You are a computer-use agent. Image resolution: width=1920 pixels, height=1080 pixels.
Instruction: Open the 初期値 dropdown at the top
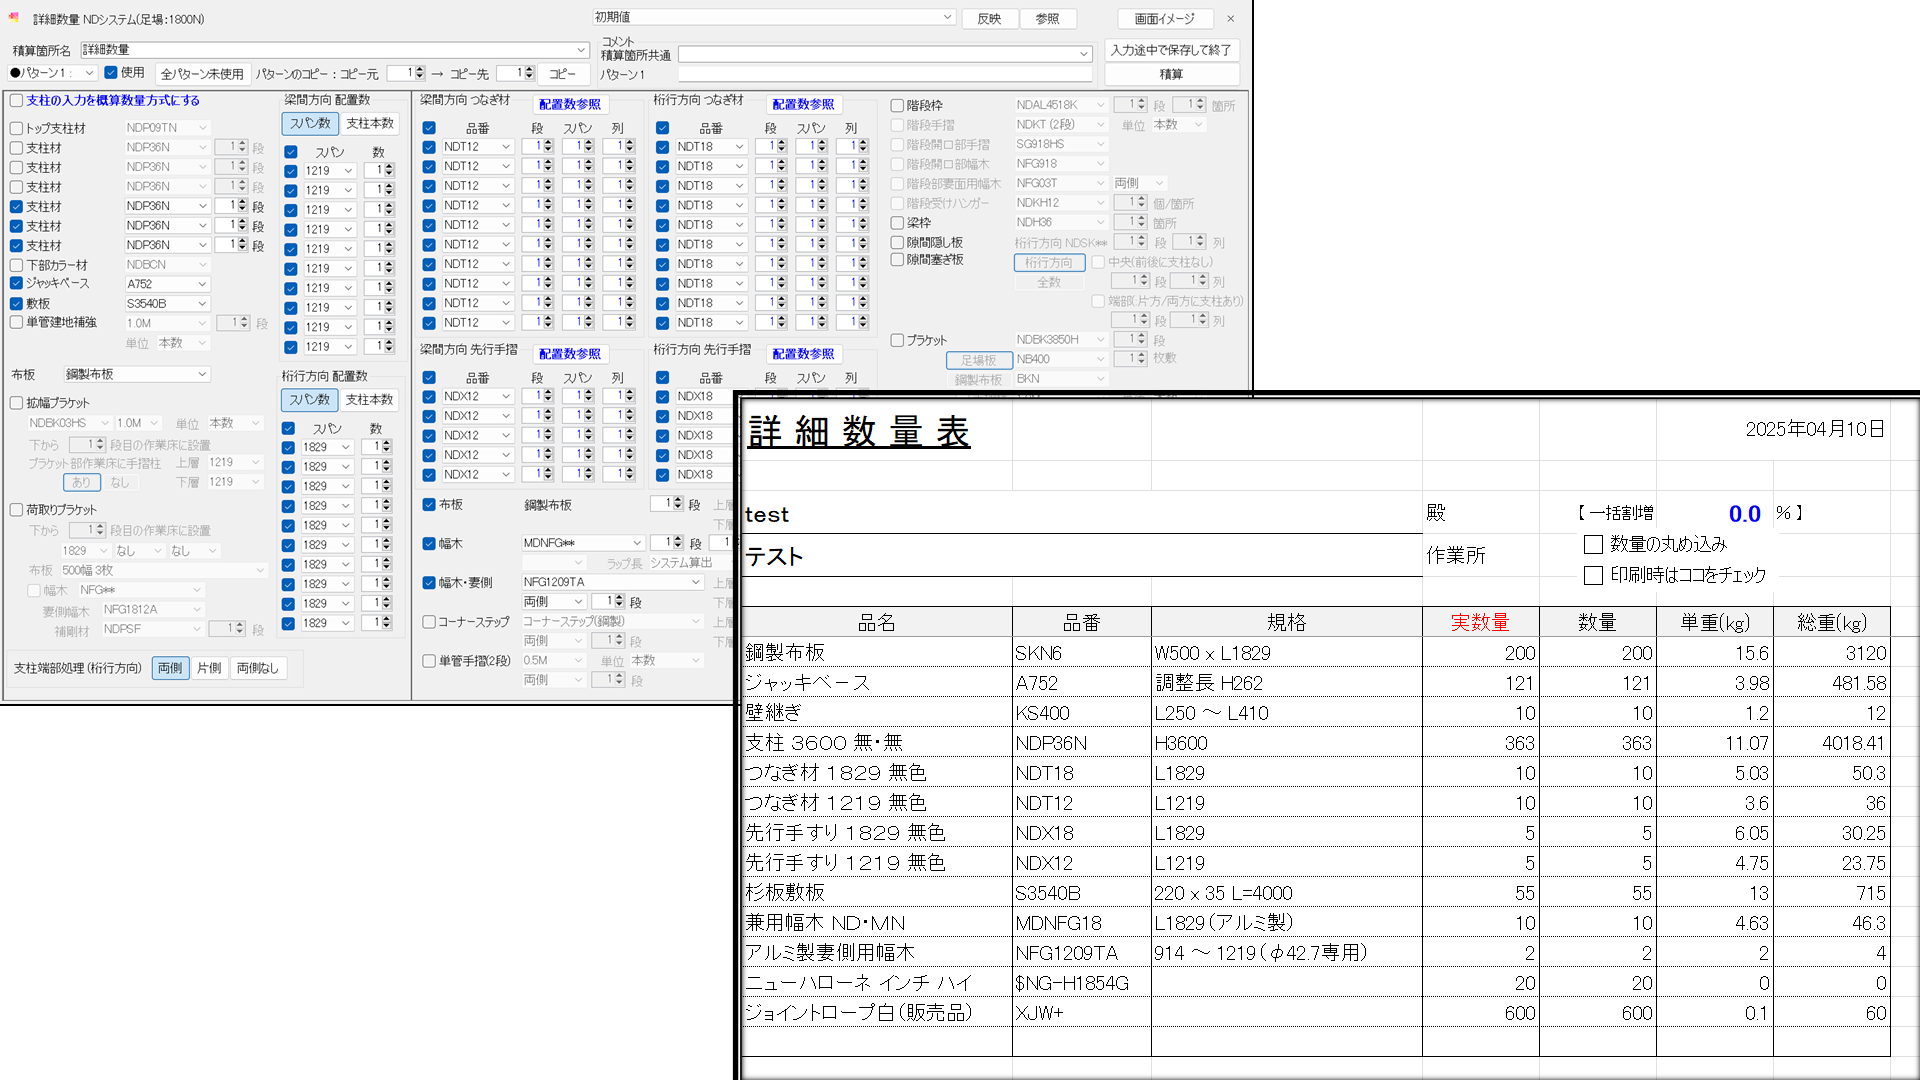946,18
